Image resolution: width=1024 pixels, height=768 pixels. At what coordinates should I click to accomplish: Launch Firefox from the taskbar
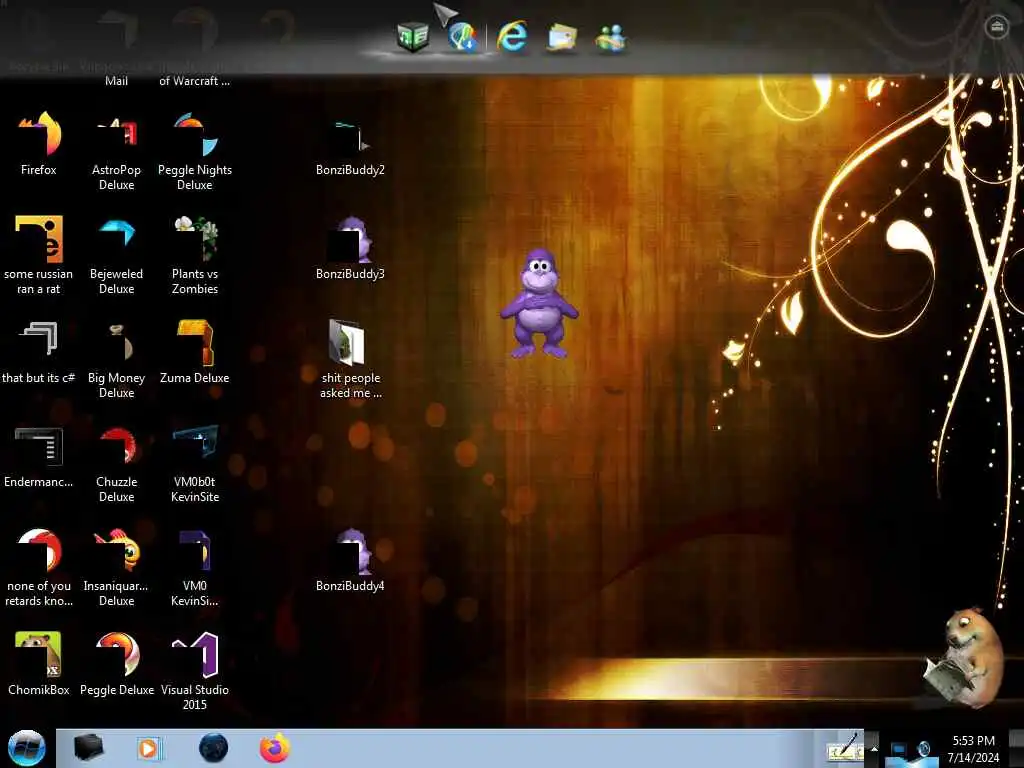[275, 748]
